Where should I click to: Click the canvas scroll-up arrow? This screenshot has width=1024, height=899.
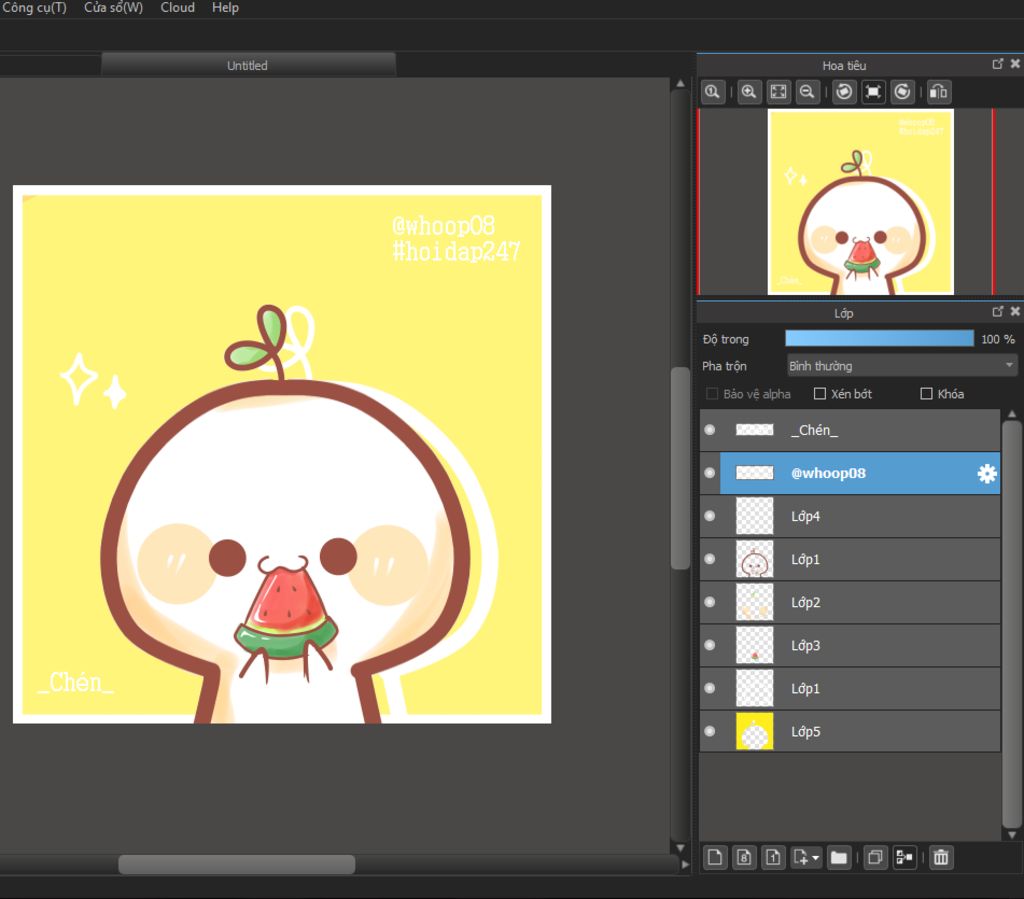coord(680,84)
